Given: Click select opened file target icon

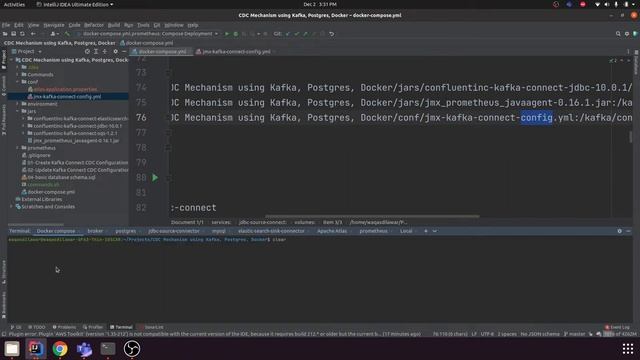Looking at the screenshot, I should click(x=87, y=51).
